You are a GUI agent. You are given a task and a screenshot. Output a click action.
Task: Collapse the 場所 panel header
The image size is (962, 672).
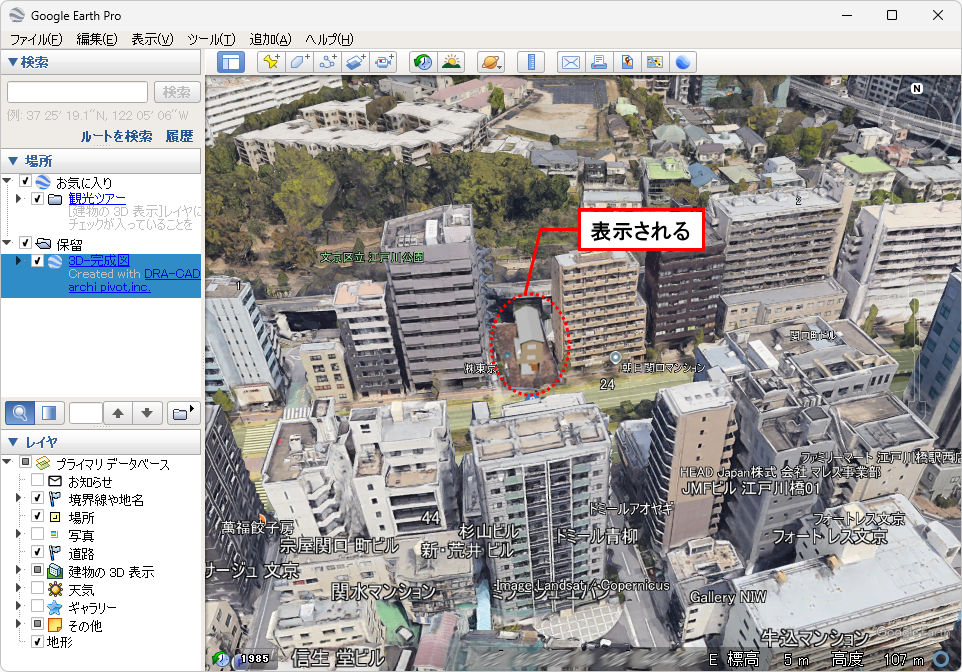(x=101, y=161)
